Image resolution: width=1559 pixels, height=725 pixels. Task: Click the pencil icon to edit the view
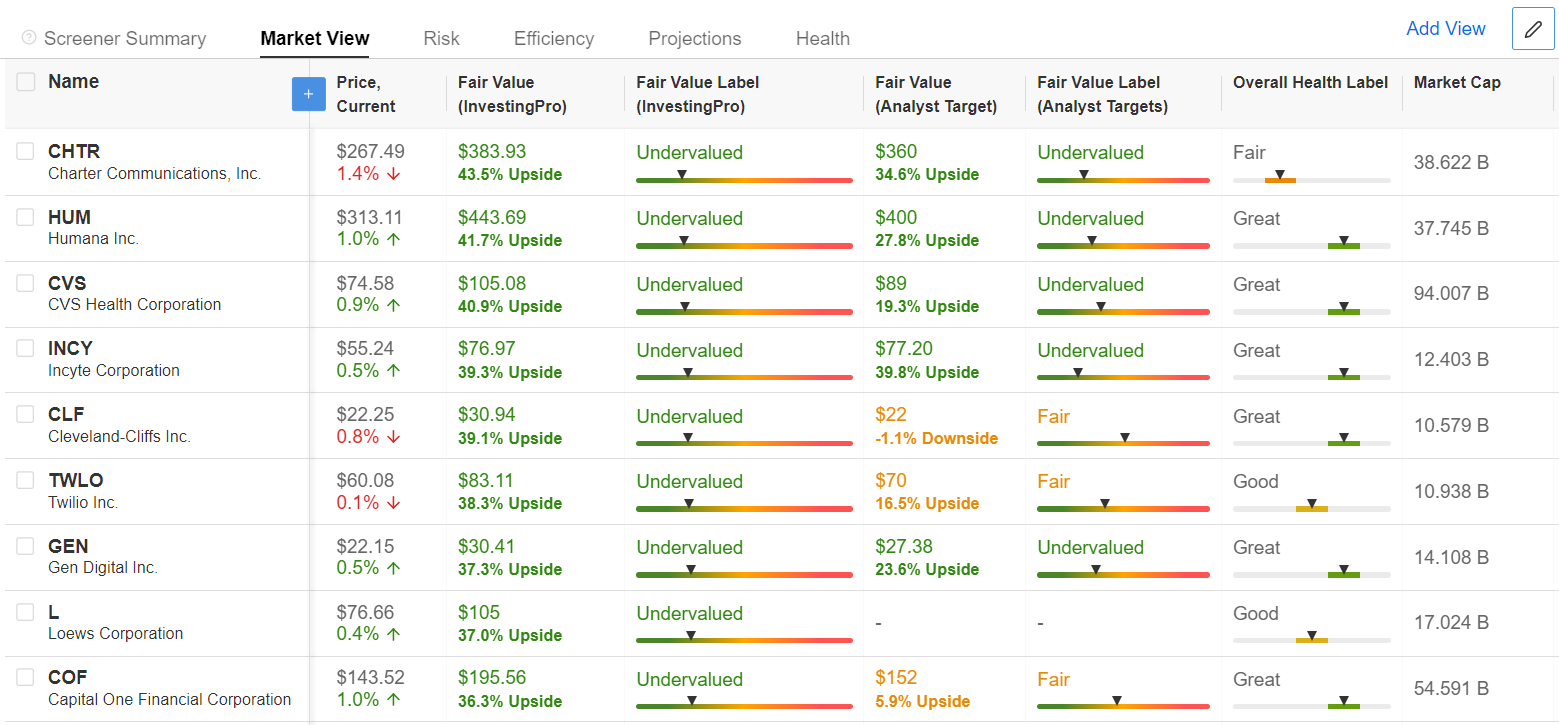pos(1533,28)
